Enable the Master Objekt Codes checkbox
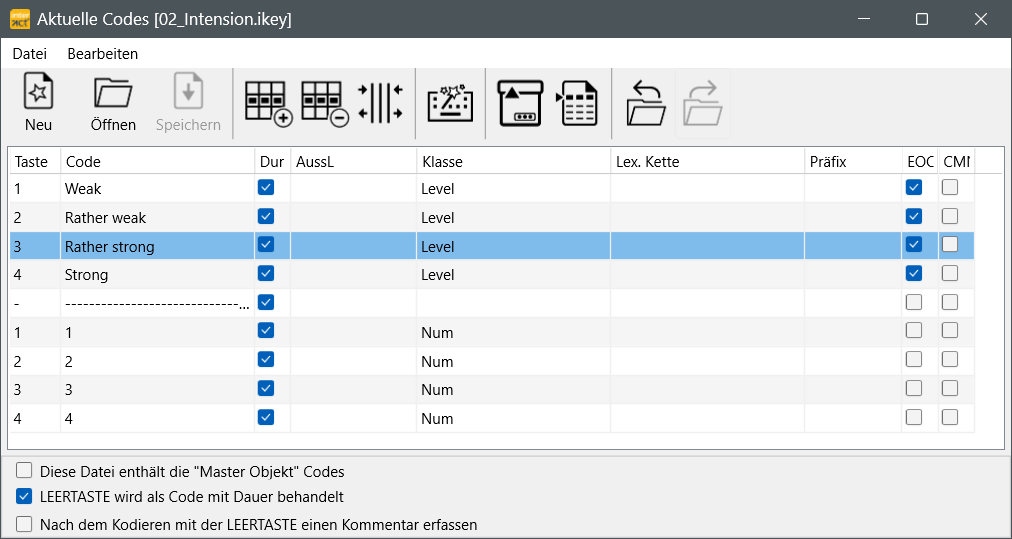 point(24,470)
